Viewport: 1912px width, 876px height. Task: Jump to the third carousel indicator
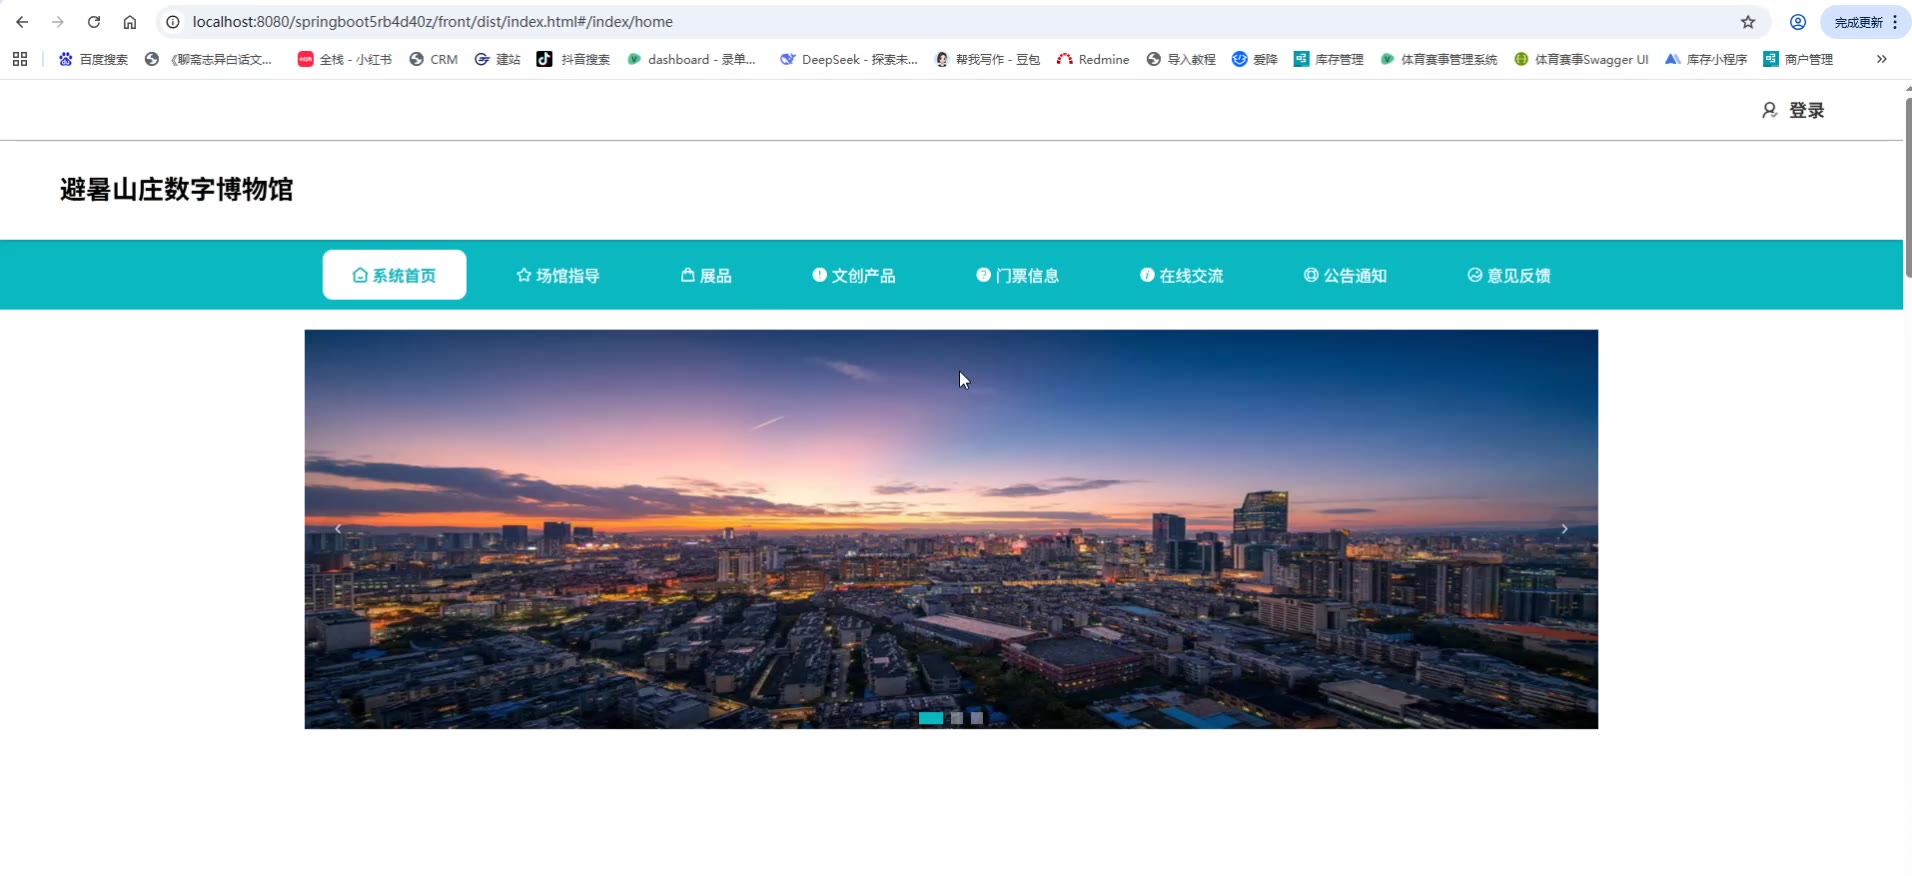pyautogui.click(x=977, y=718)
